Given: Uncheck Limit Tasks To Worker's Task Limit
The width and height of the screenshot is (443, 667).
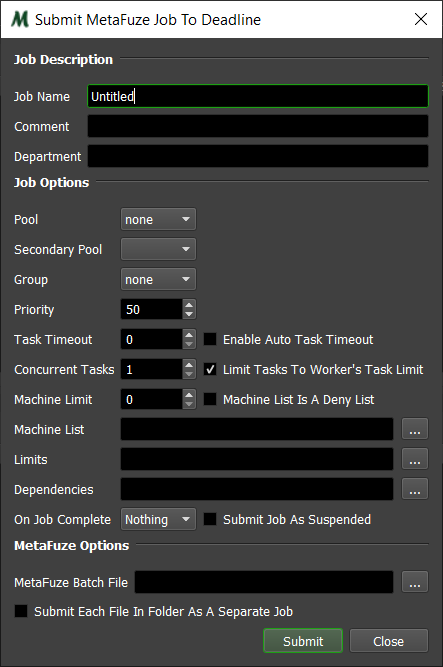Looking at the screenshot, I should [x=210, y=369].
